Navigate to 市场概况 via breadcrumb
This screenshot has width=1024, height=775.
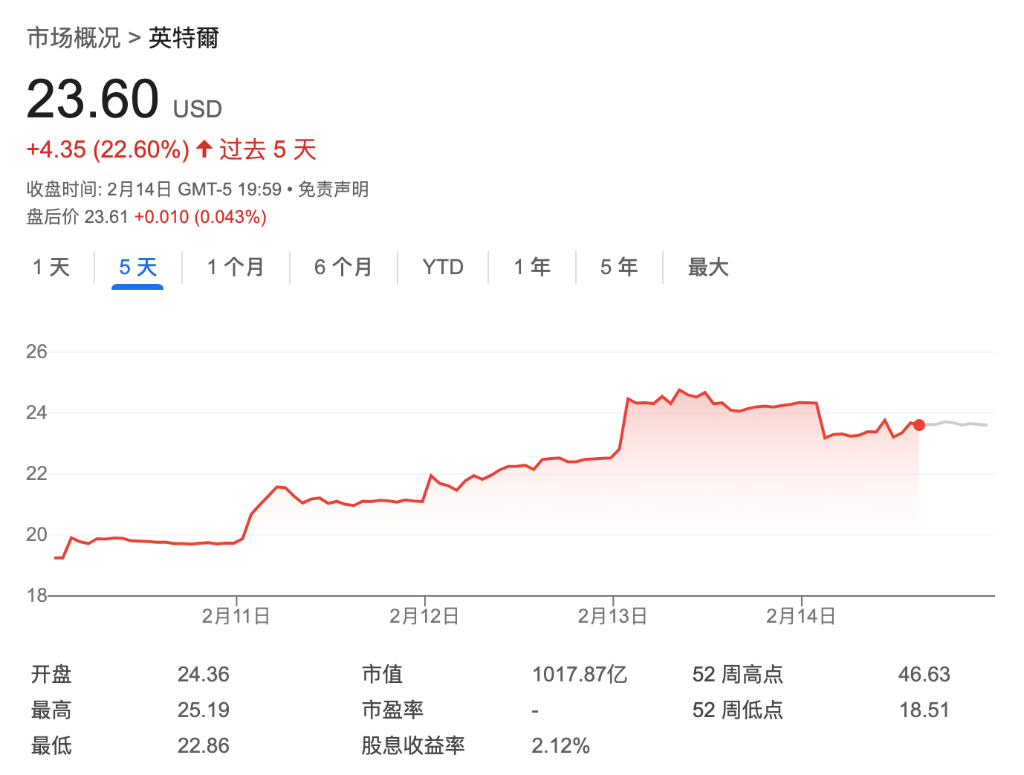[x=73, y=38]
